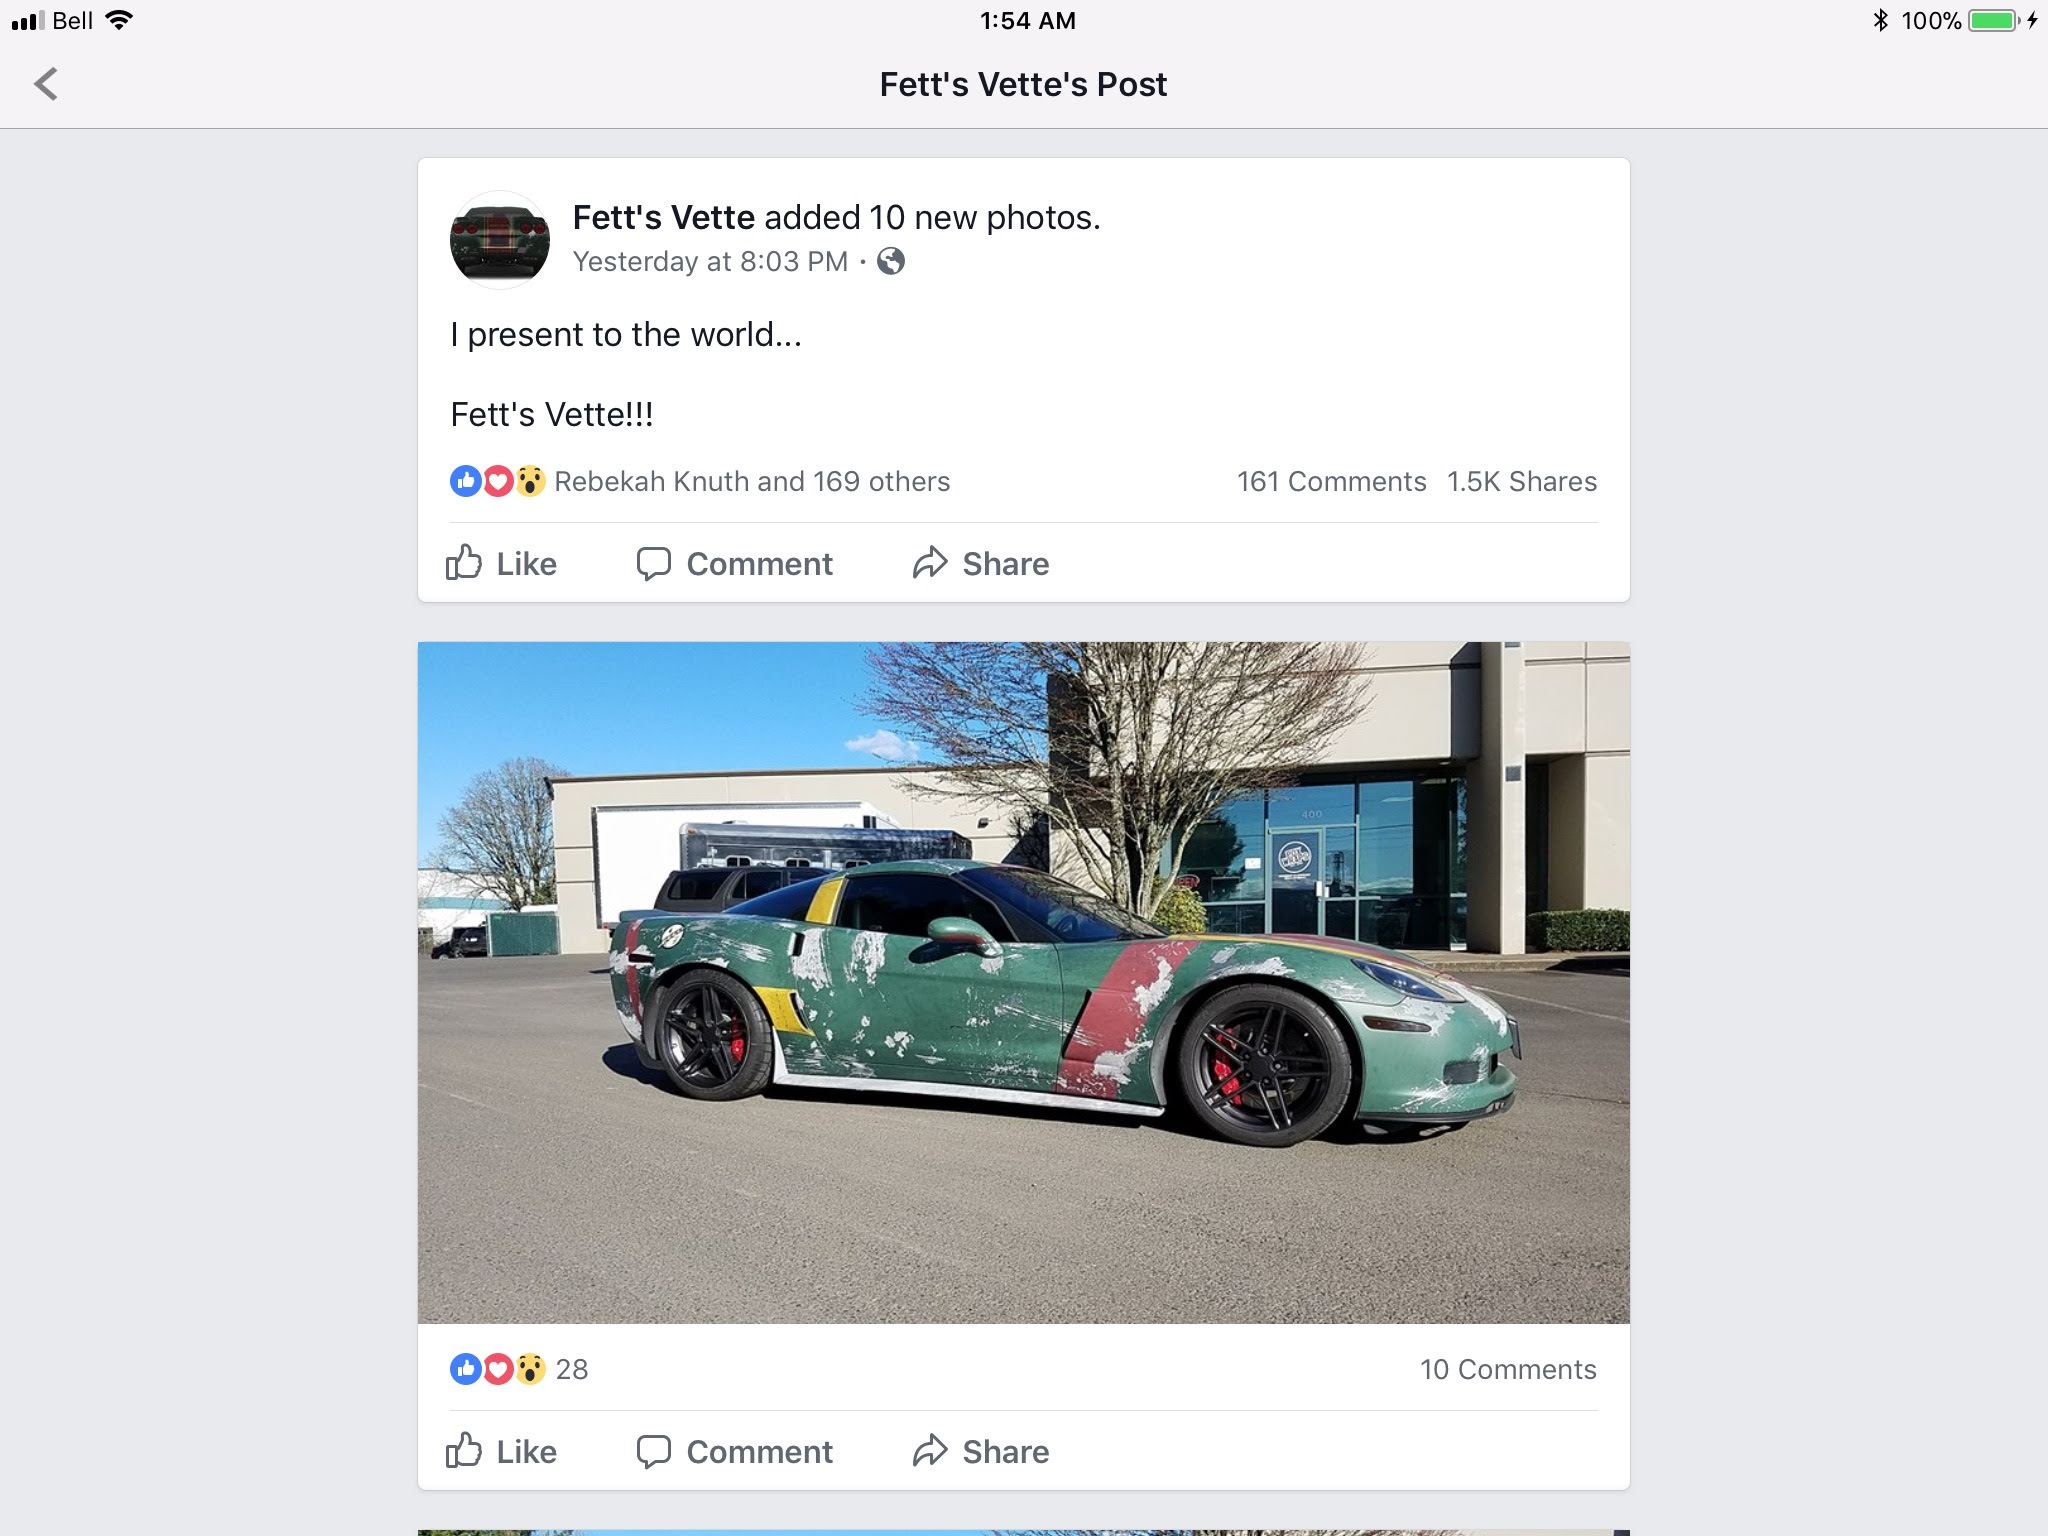Comment on the Corvette photo
The width and height of the screenshot is (2048, 1536).
pyautogui.click(x=735, y=1451)
